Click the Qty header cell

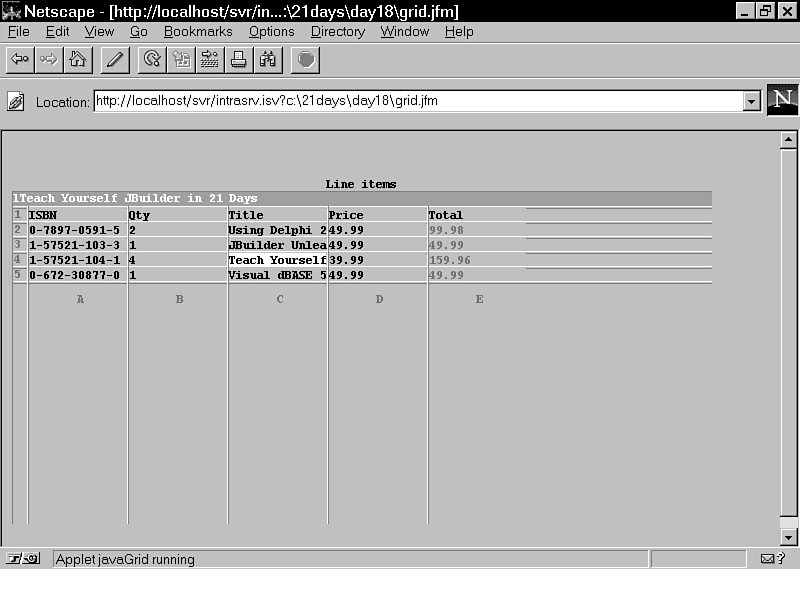point(177,215)
